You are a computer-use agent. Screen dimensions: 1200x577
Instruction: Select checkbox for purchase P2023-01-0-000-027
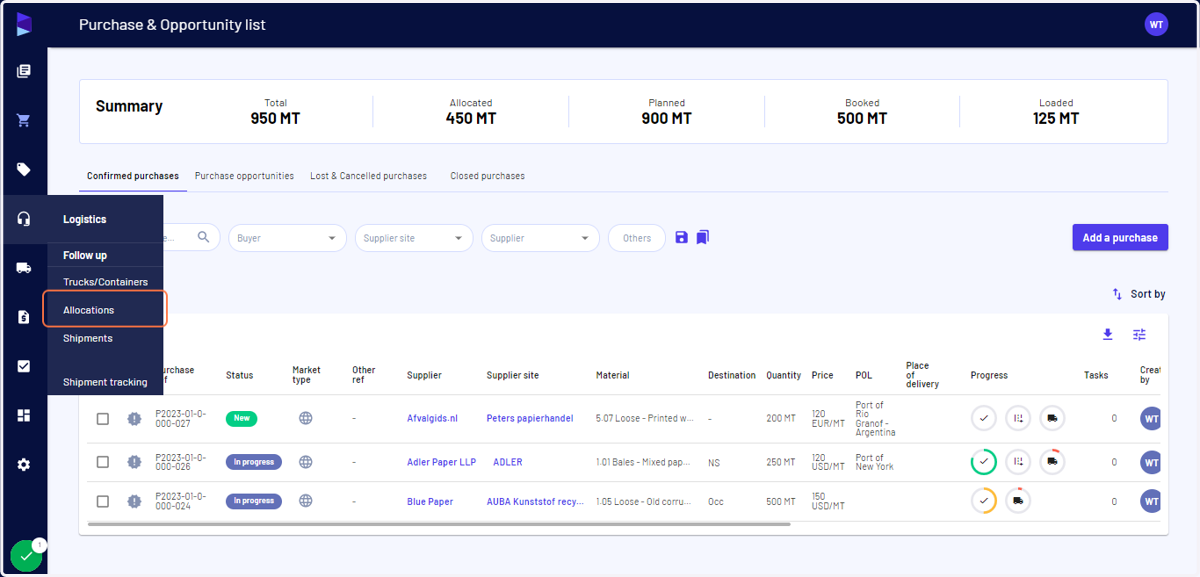[103, 419]
